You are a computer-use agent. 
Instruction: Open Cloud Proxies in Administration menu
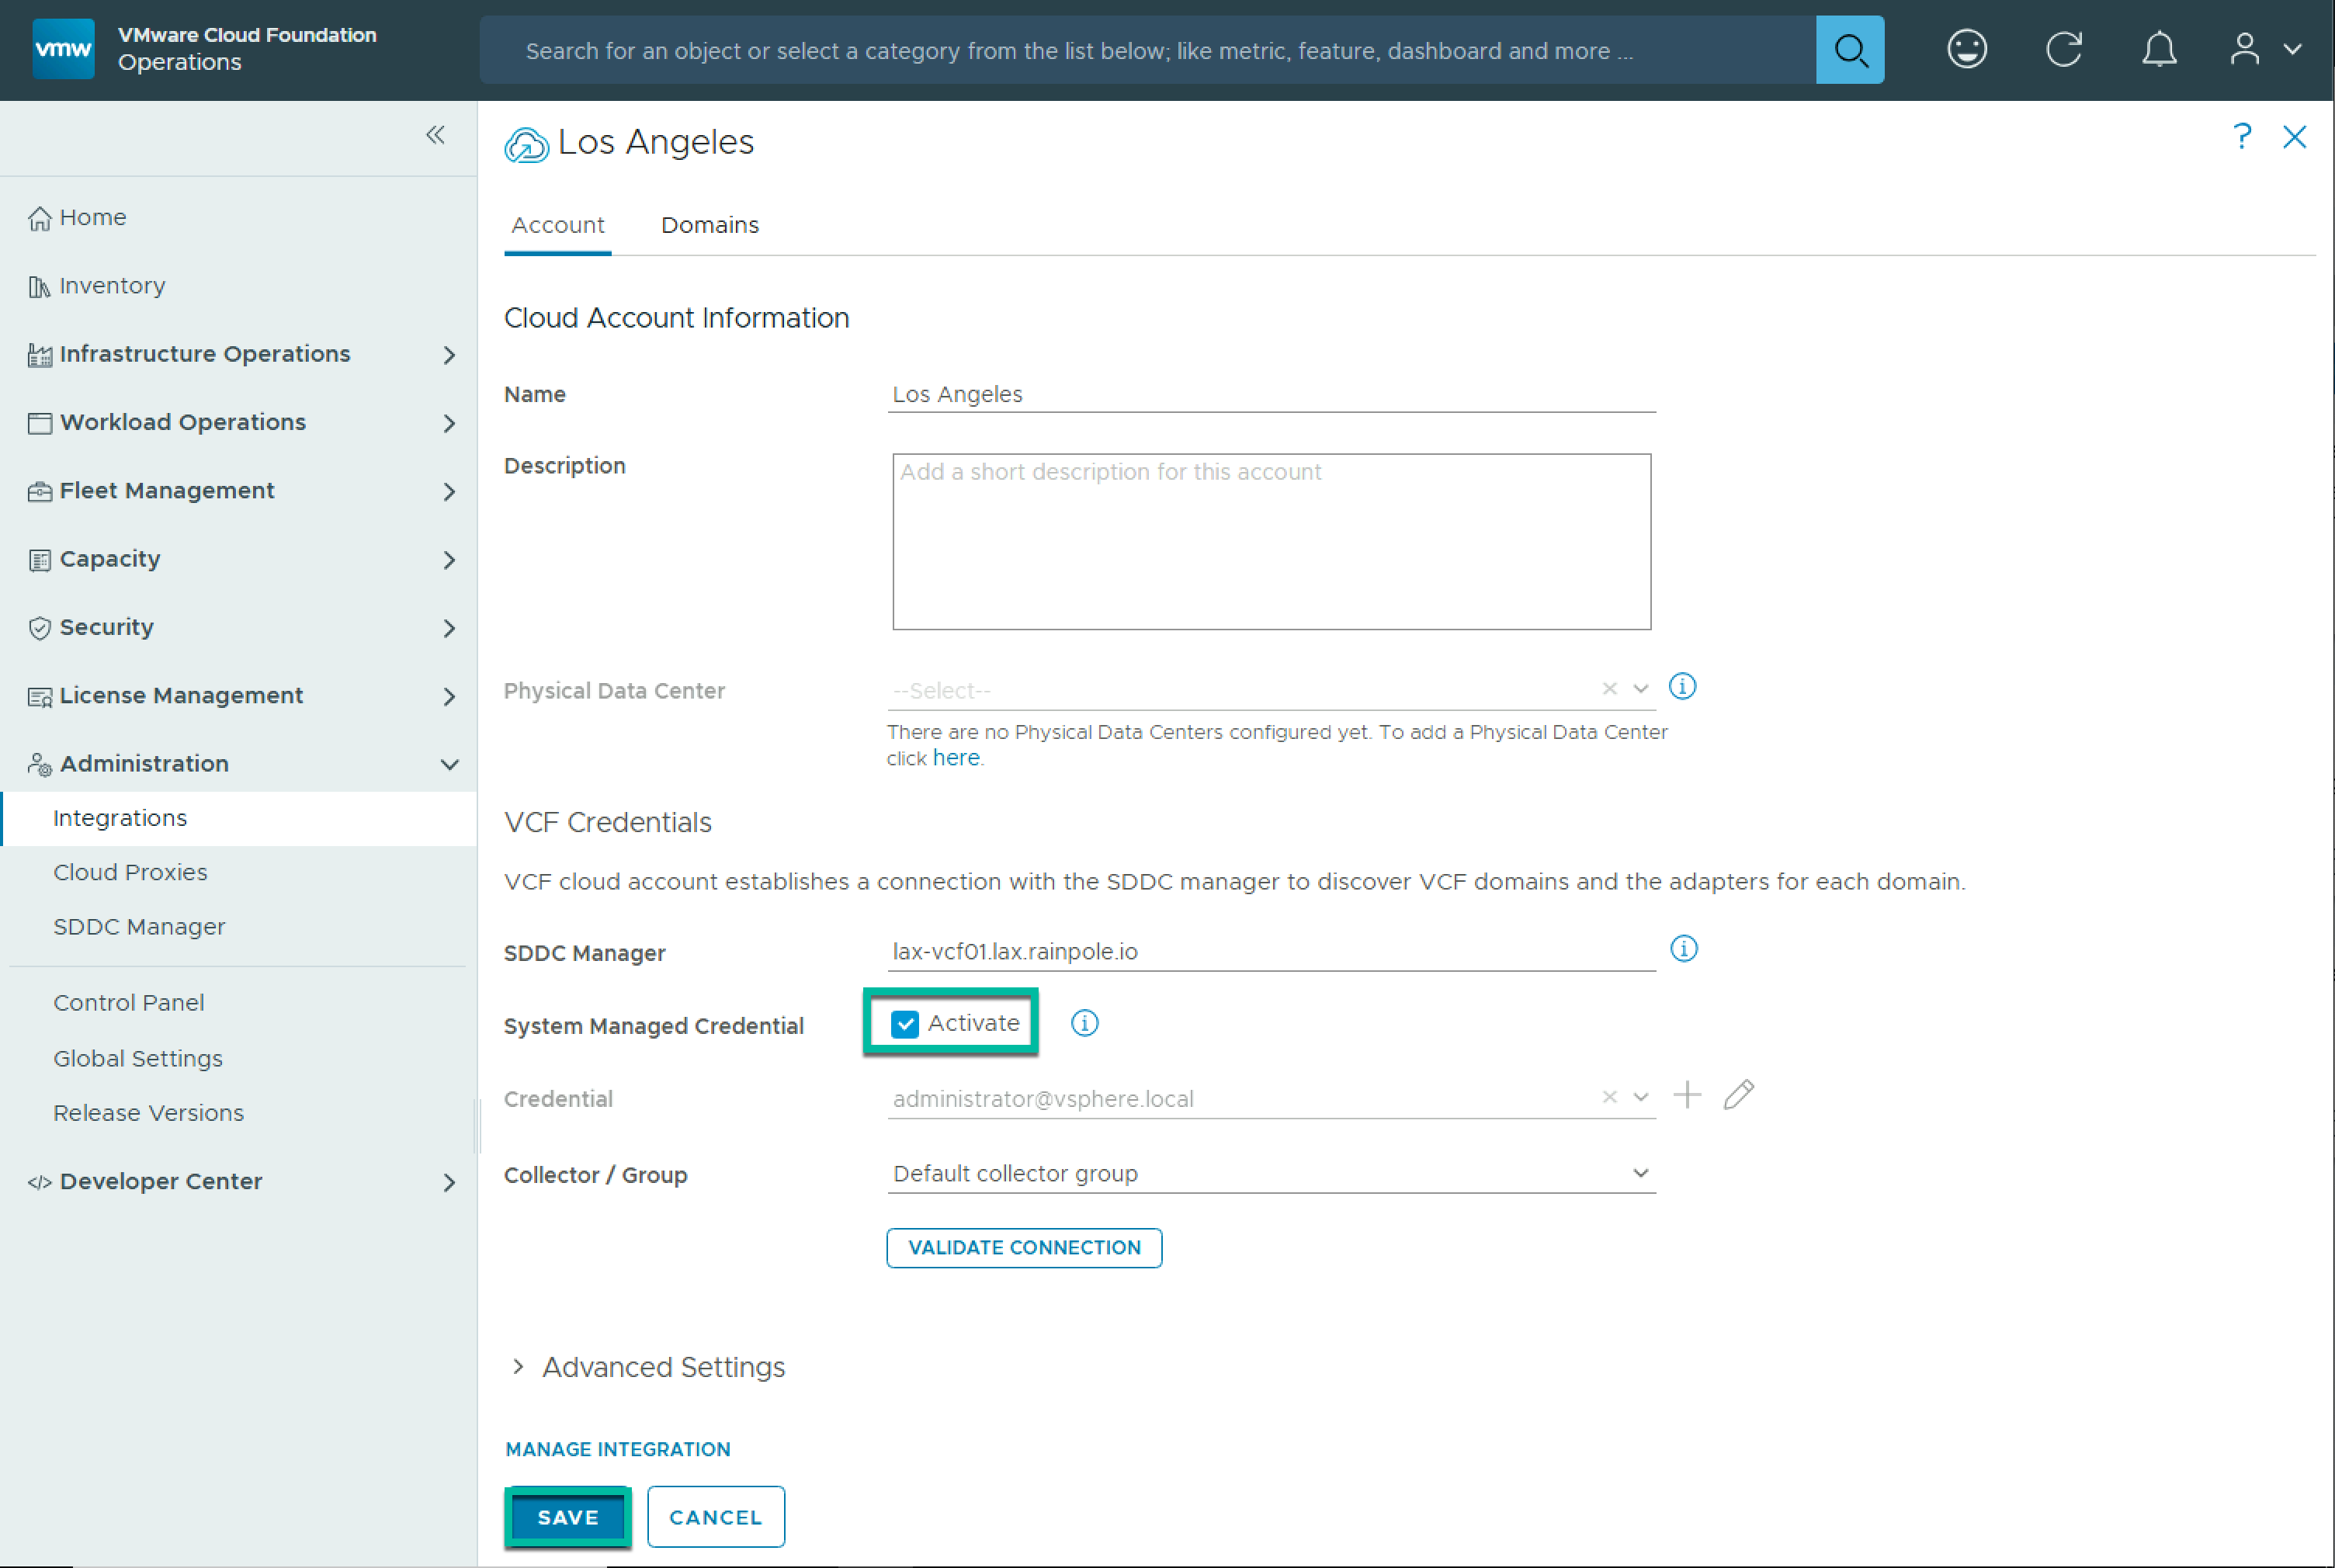pyautogui.click(x=130, y=872)
